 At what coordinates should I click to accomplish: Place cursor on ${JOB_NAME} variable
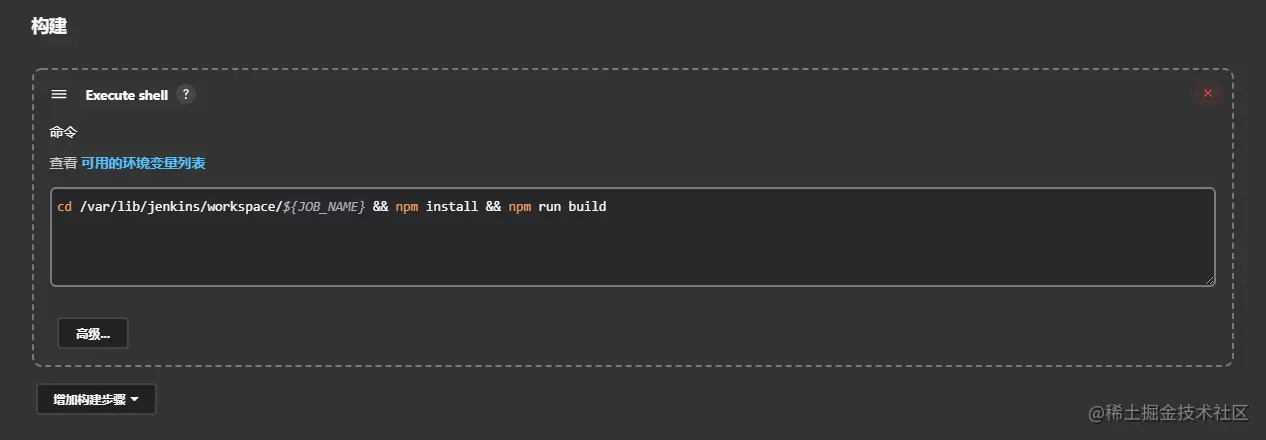click(x=324, y=207)
